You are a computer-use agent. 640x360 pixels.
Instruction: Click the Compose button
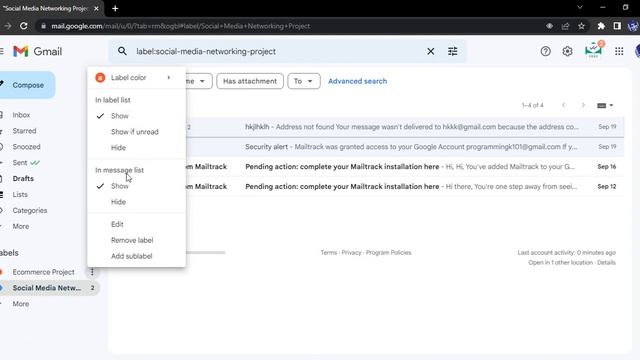(x=27, y=85)
